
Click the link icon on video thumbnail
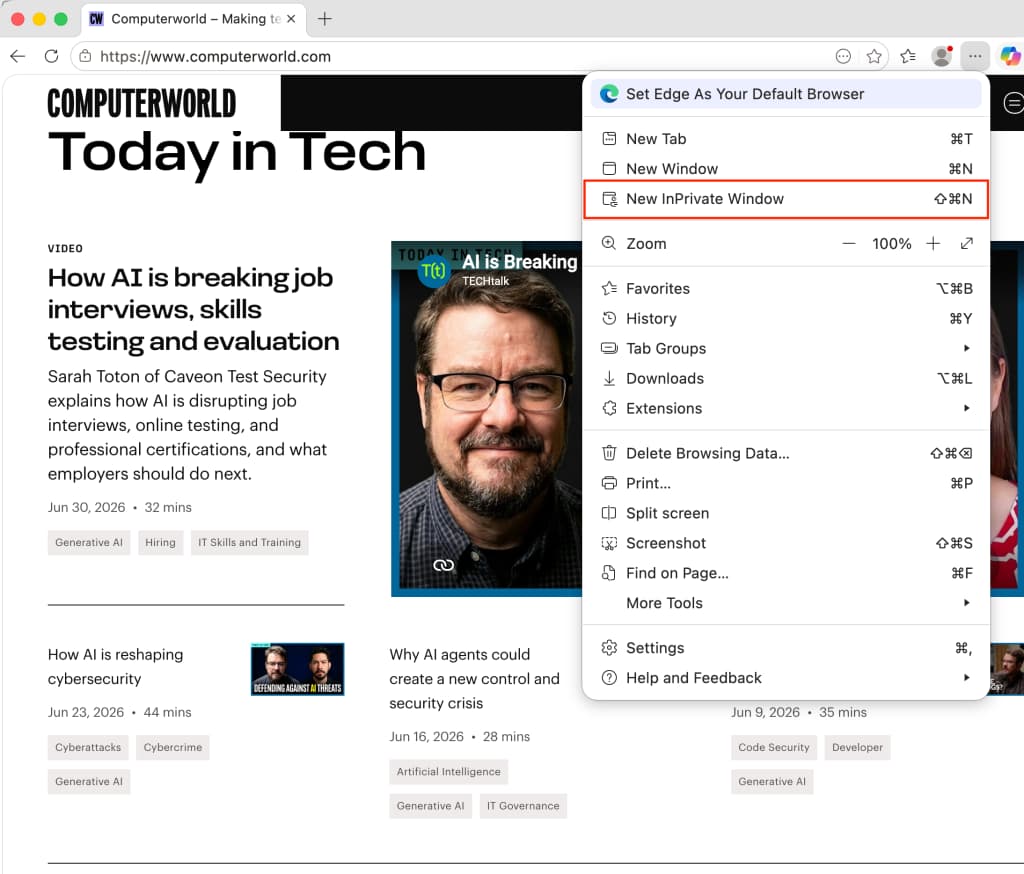click(x=443, y=565)
